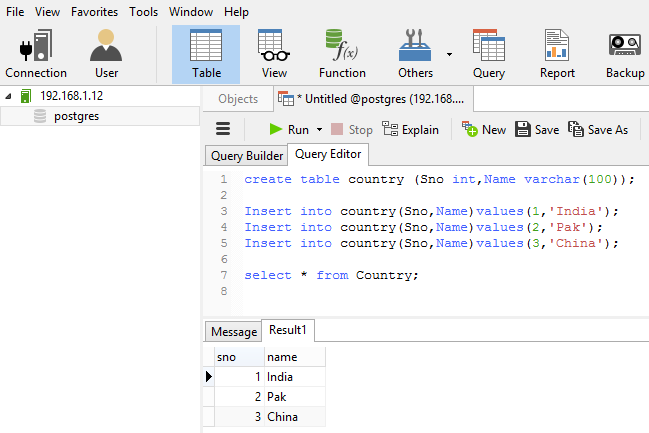Create a New query
This screenshot has width=649, height=433.
pyautogui.click(x=484, y=130)
